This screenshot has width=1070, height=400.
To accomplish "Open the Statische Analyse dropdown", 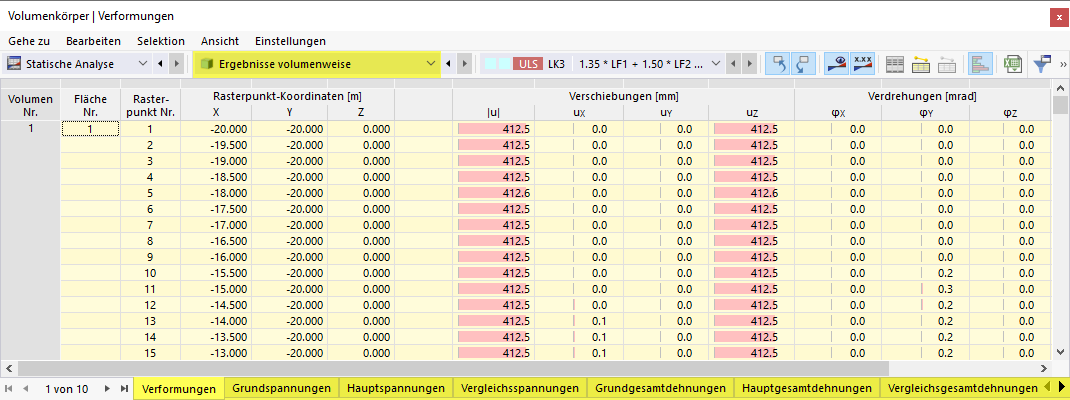I will 143,64.
